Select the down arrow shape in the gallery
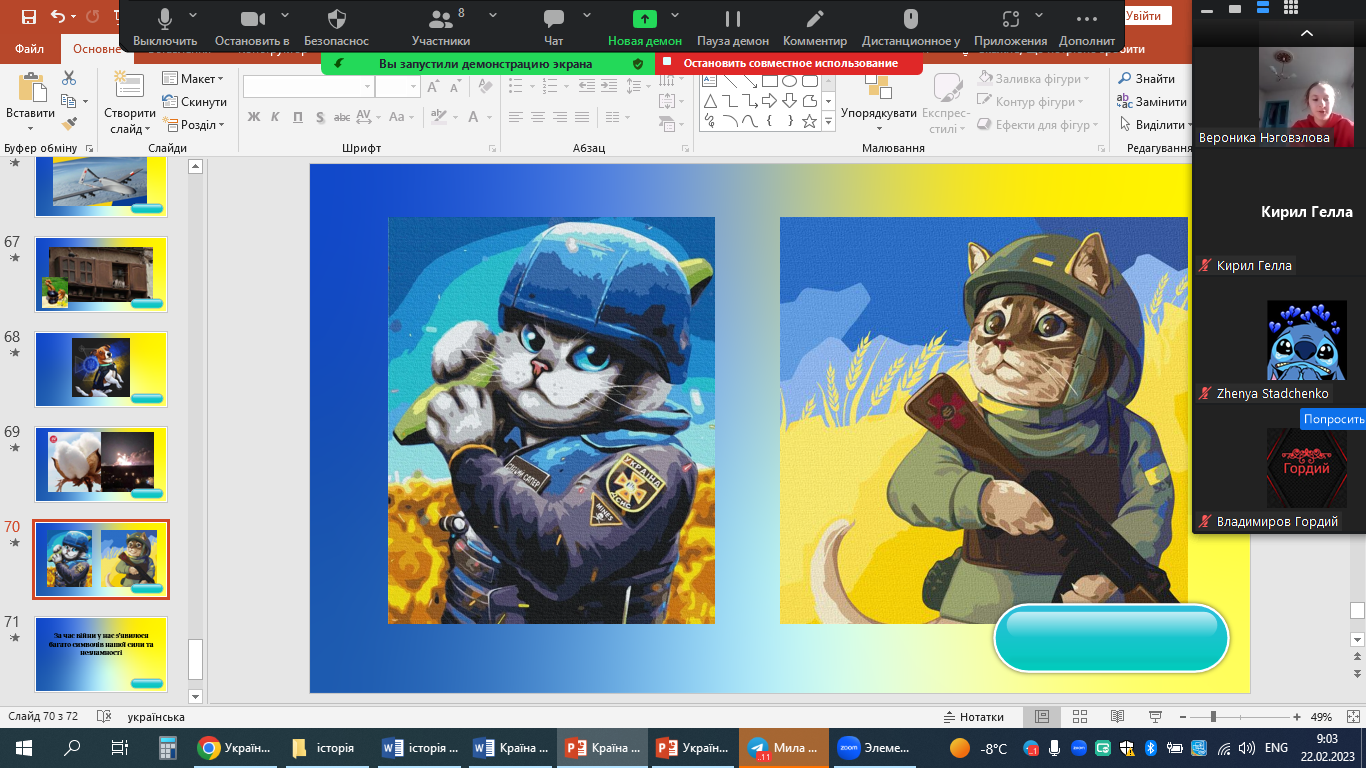1366x768 pixels. point(789,101)
